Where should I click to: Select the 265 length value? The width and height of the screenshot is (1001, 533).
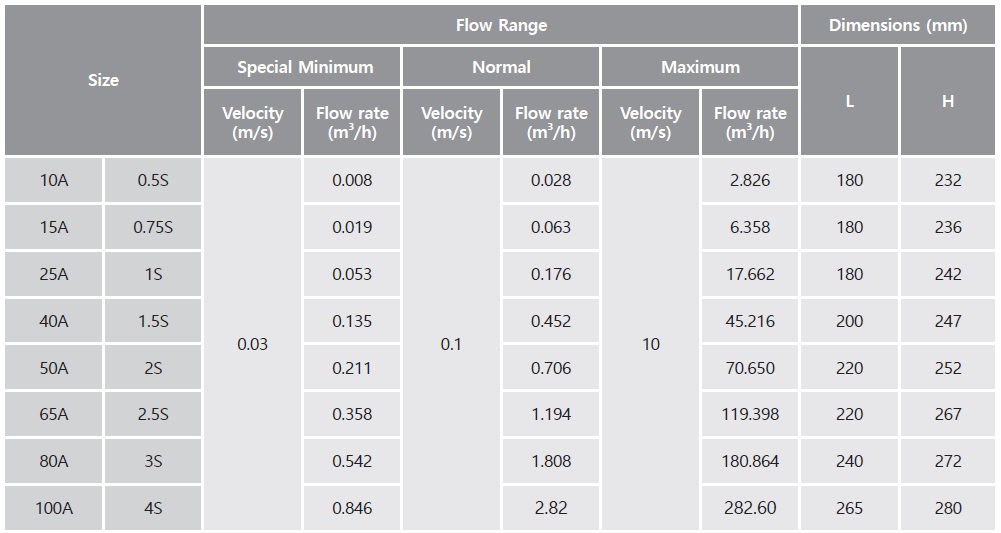click(849, 508)
